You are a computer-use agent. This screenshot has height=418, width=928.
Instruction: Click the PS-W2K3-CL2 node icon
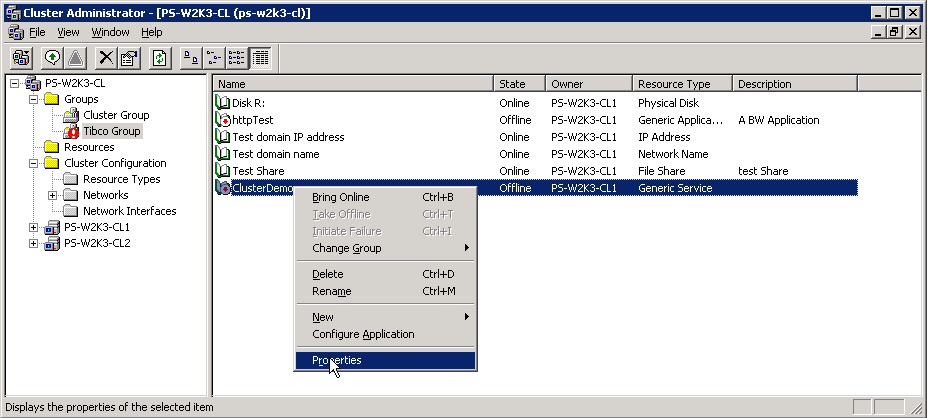click(52, 243)
